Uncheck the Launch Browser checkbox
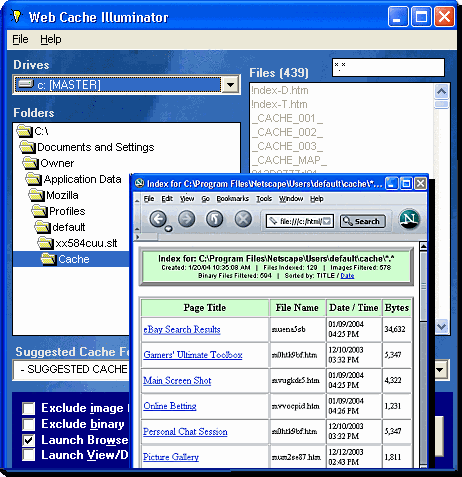 pos(29,440)
